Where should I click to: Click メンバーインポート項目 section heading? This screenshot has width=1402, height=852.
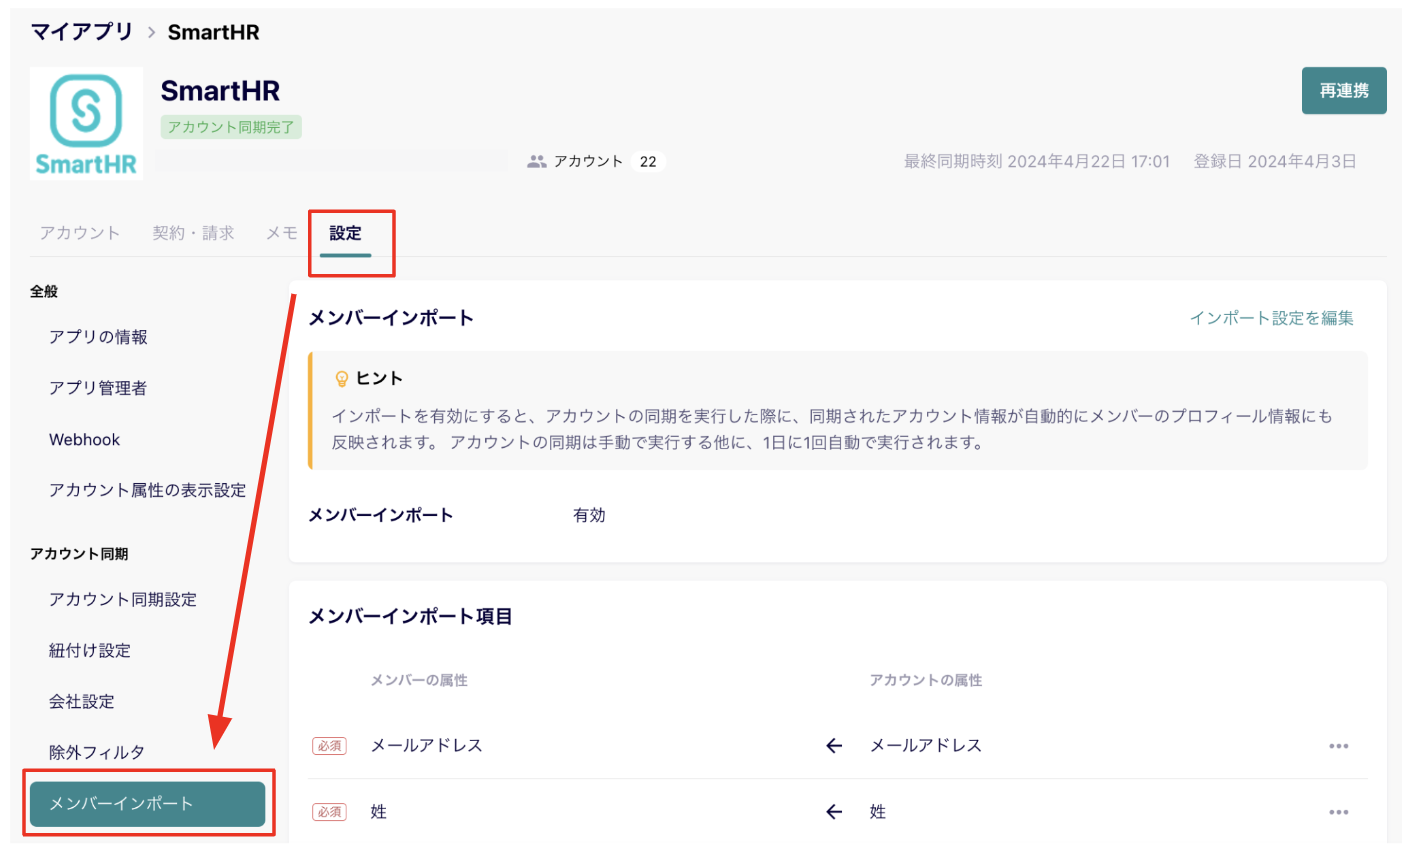click(410, 616)
